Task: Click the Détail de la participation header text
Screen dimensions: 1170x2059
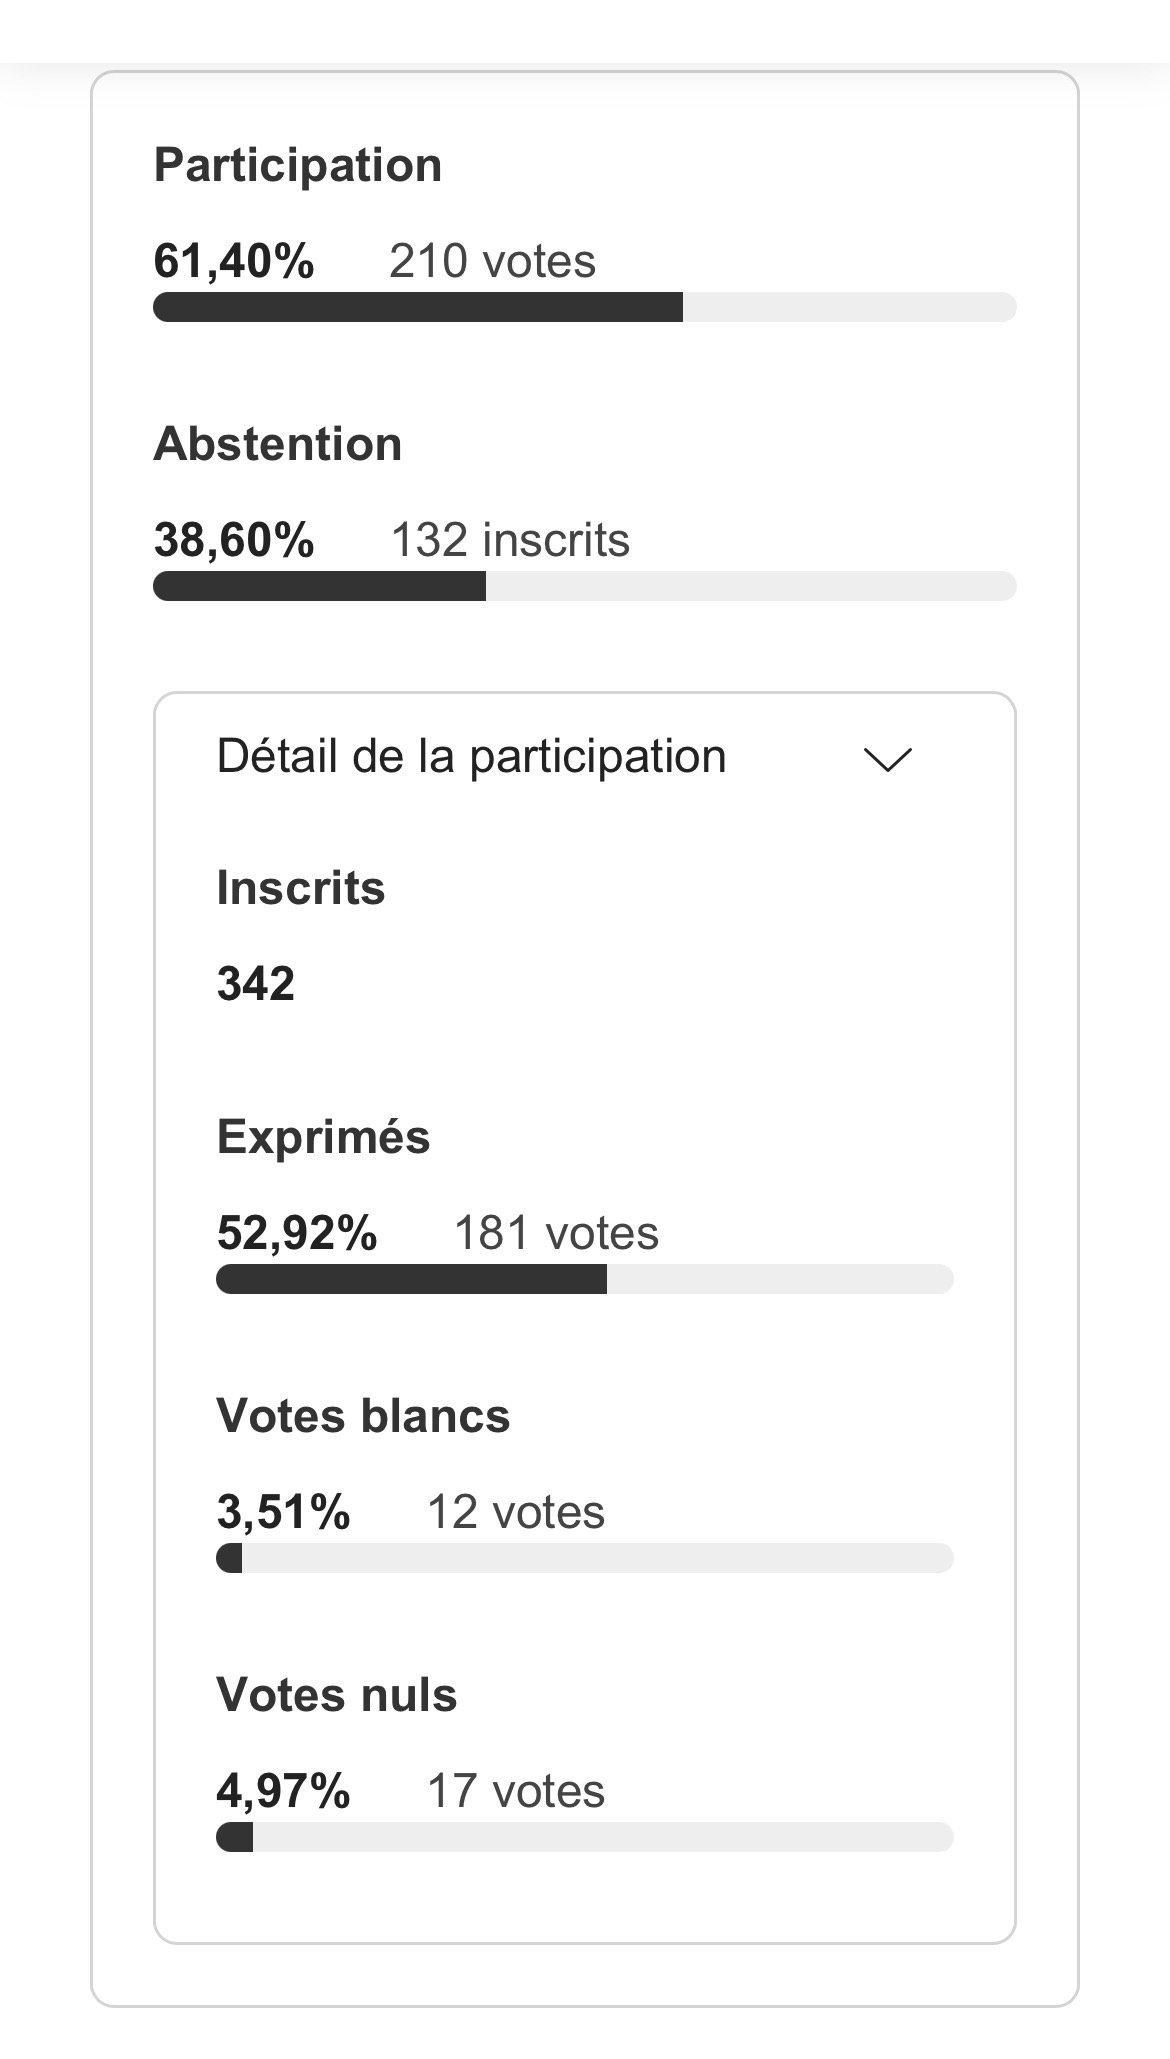Action: (x=471, y=756)
